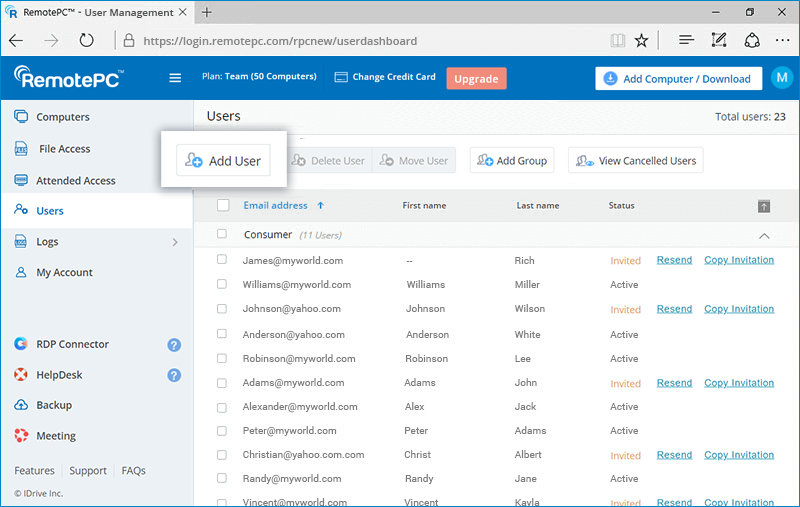800x507 pixels.
Task: Open a new browser tab
Action: click(x=207, y=12)
